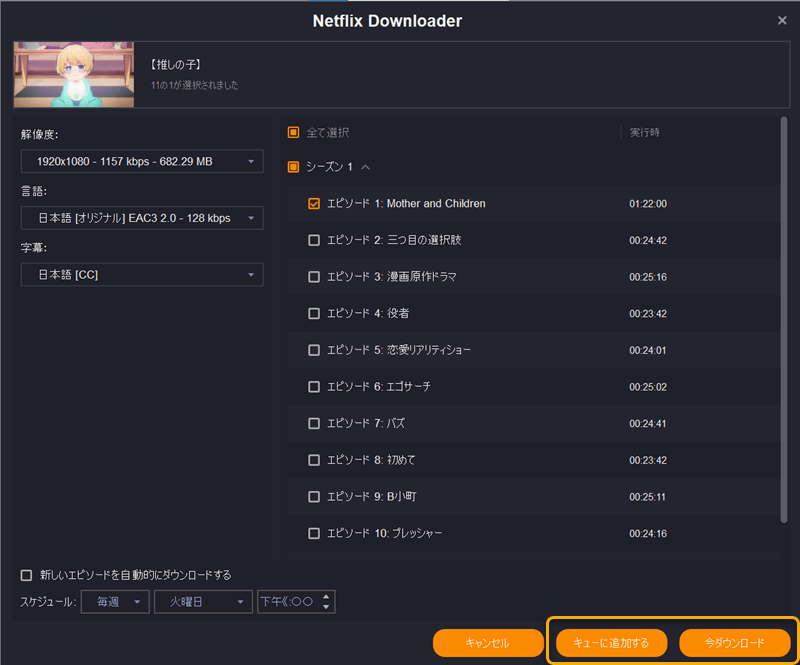
Task: Check エピソード 4 役者
Action: 314,313
